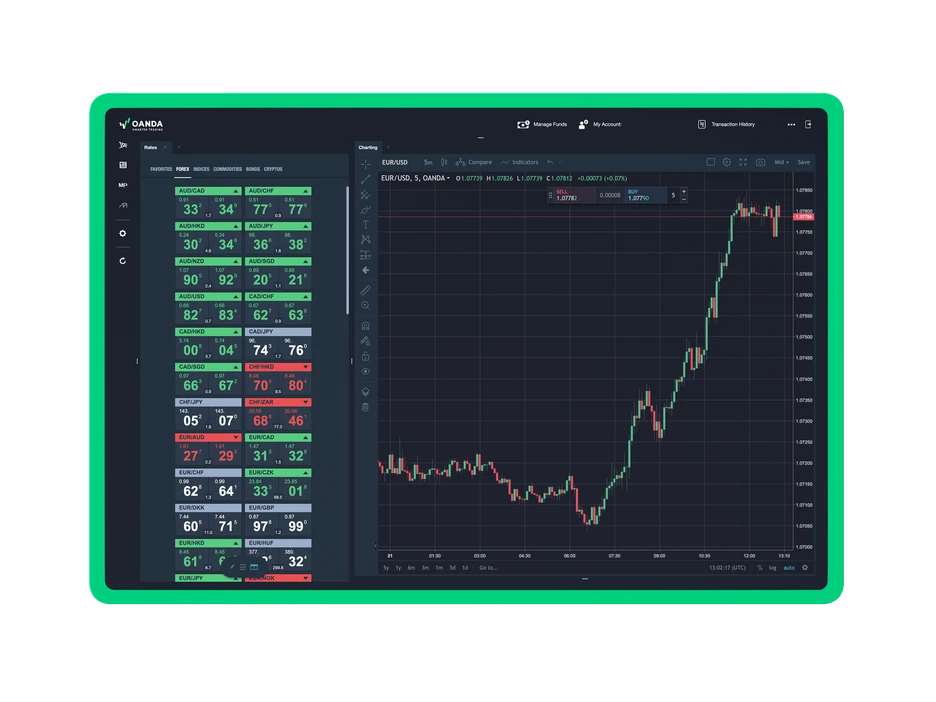Viewport: 936px width, 702px height.
Task: Open chart settings via the bottom-right gear
Action: tap(804, 568)
